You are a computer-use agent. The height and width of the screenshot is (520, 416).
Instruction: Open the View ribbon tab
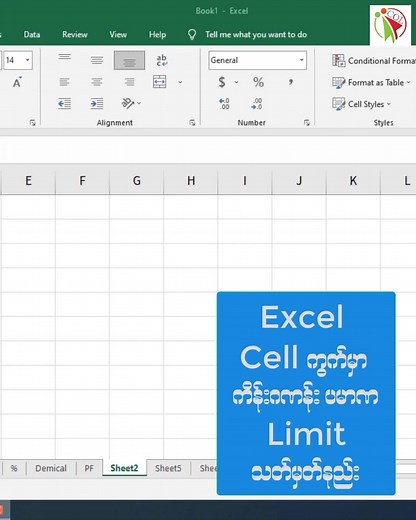tap(118, 34)
